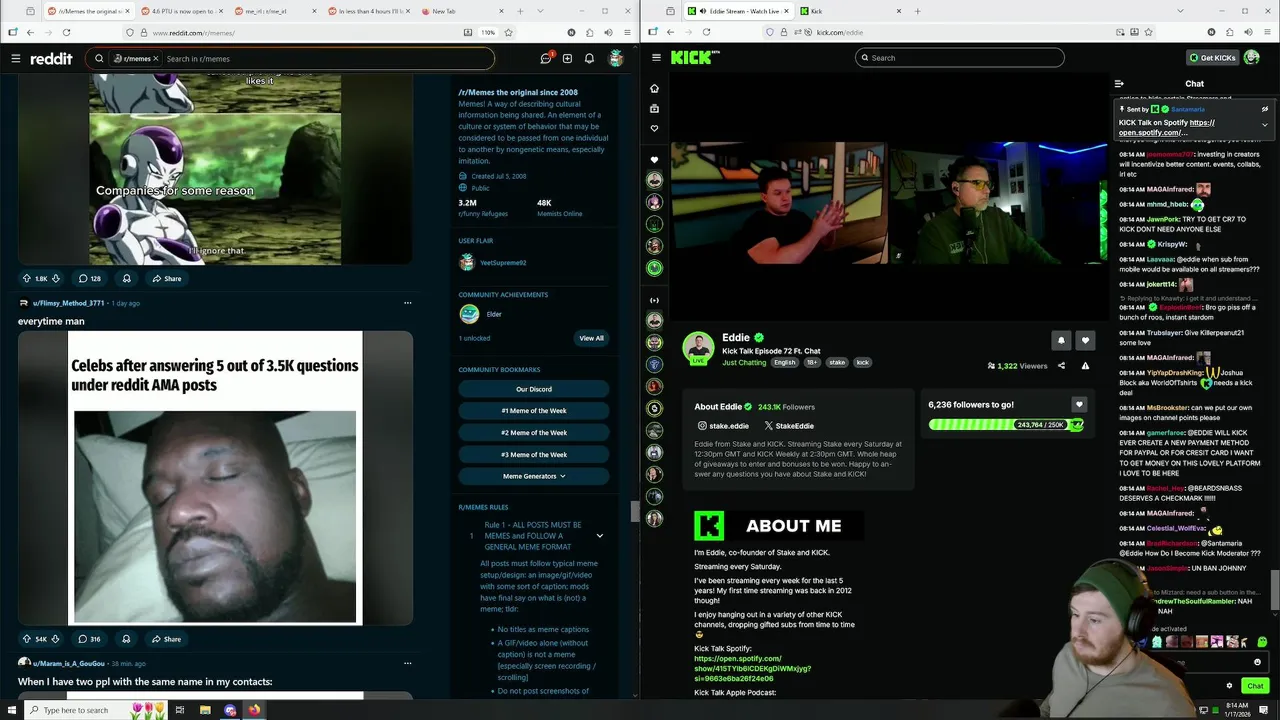Give an award to the Frieza post

(126, 278)
